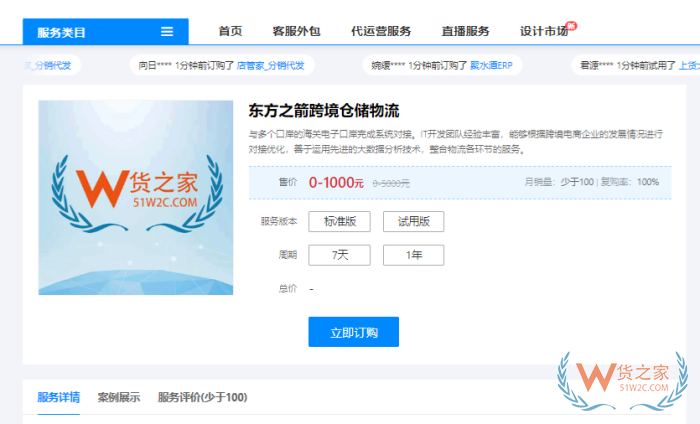Image resolution: width=700 pixels, height=424 pixels.
Task: Click the 复购率: 100% text
Action: coord(629,182)
